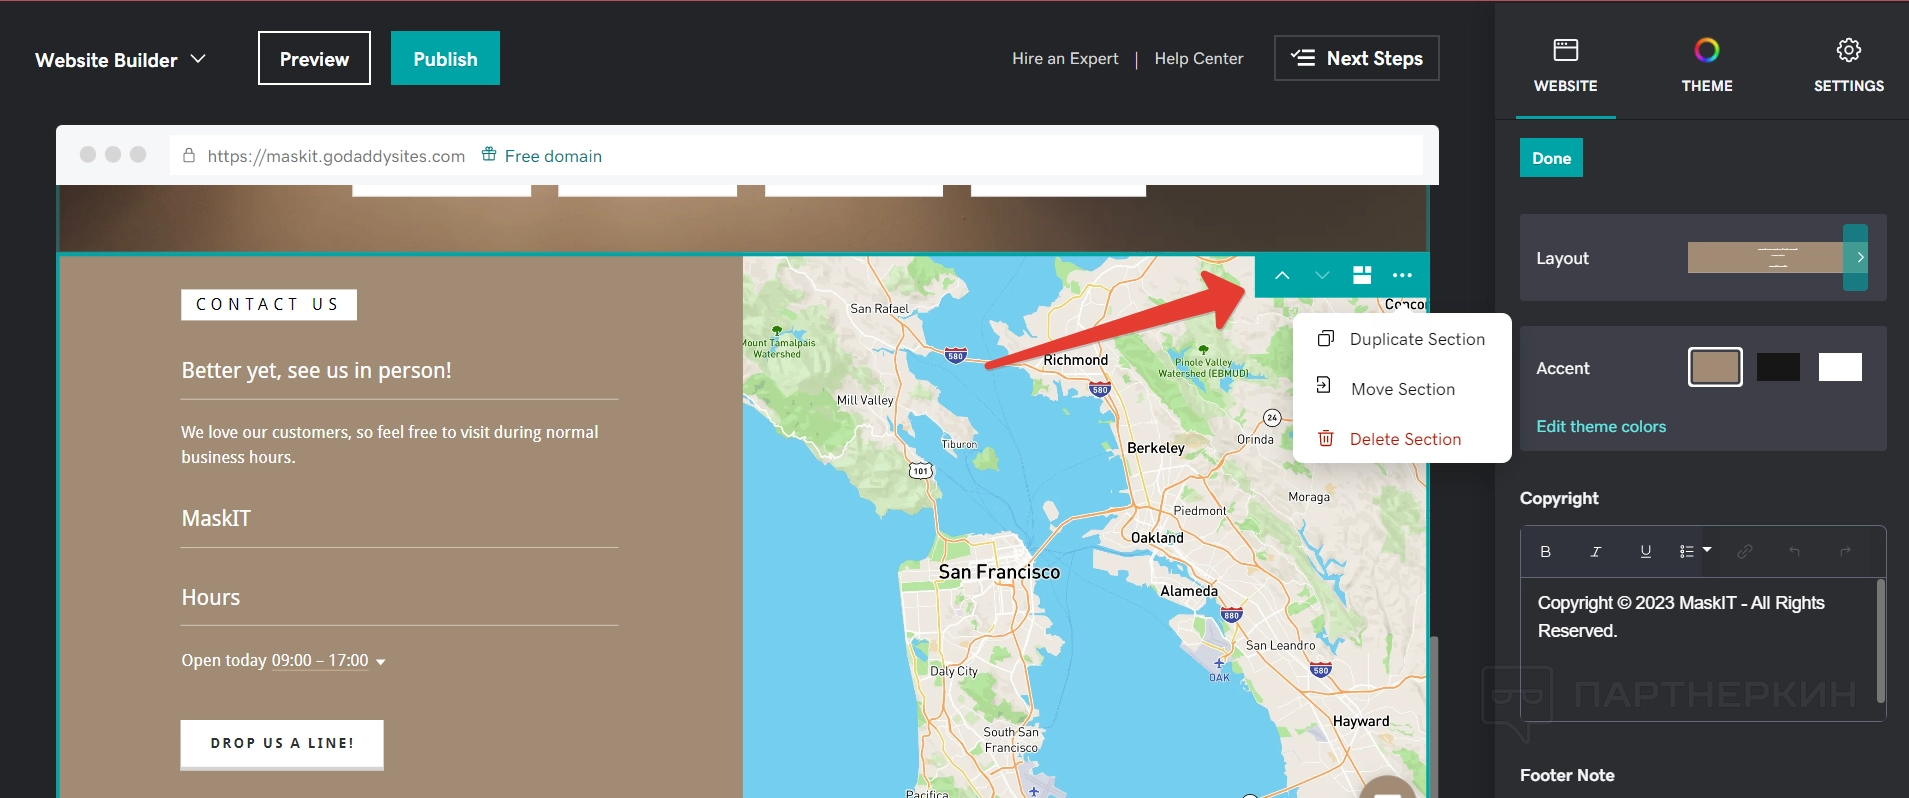Toggle italic formatting in Copyright editor
Image resolution: width=1909 pixels, height=798 pixels.
pos(1596,552)
